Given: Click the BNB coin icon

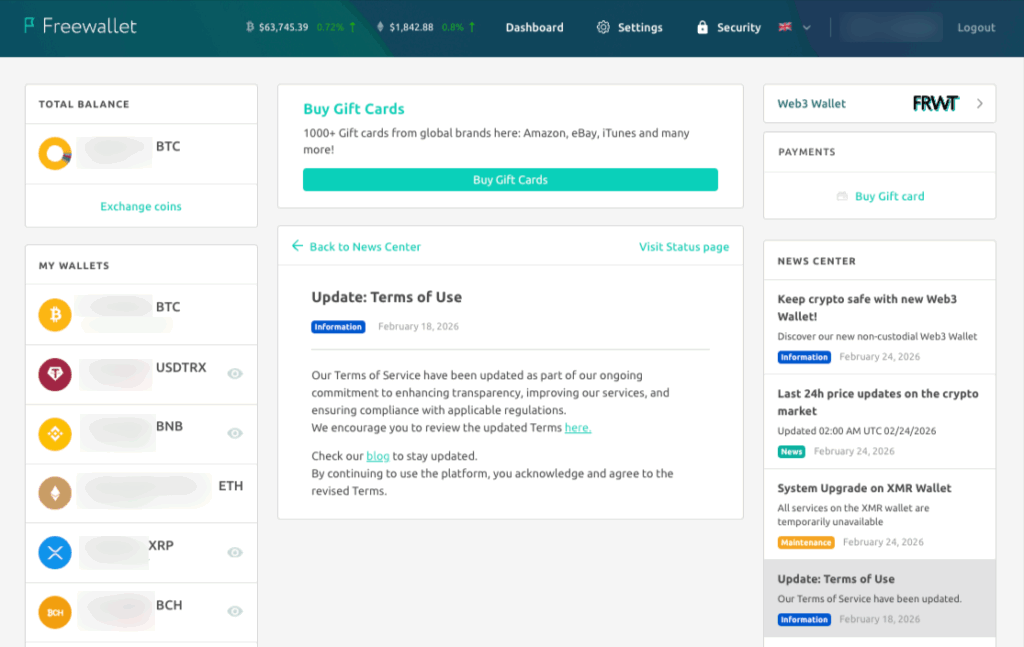Looking at the screenshot, I should pyautogui.click(x=55, y=434).
